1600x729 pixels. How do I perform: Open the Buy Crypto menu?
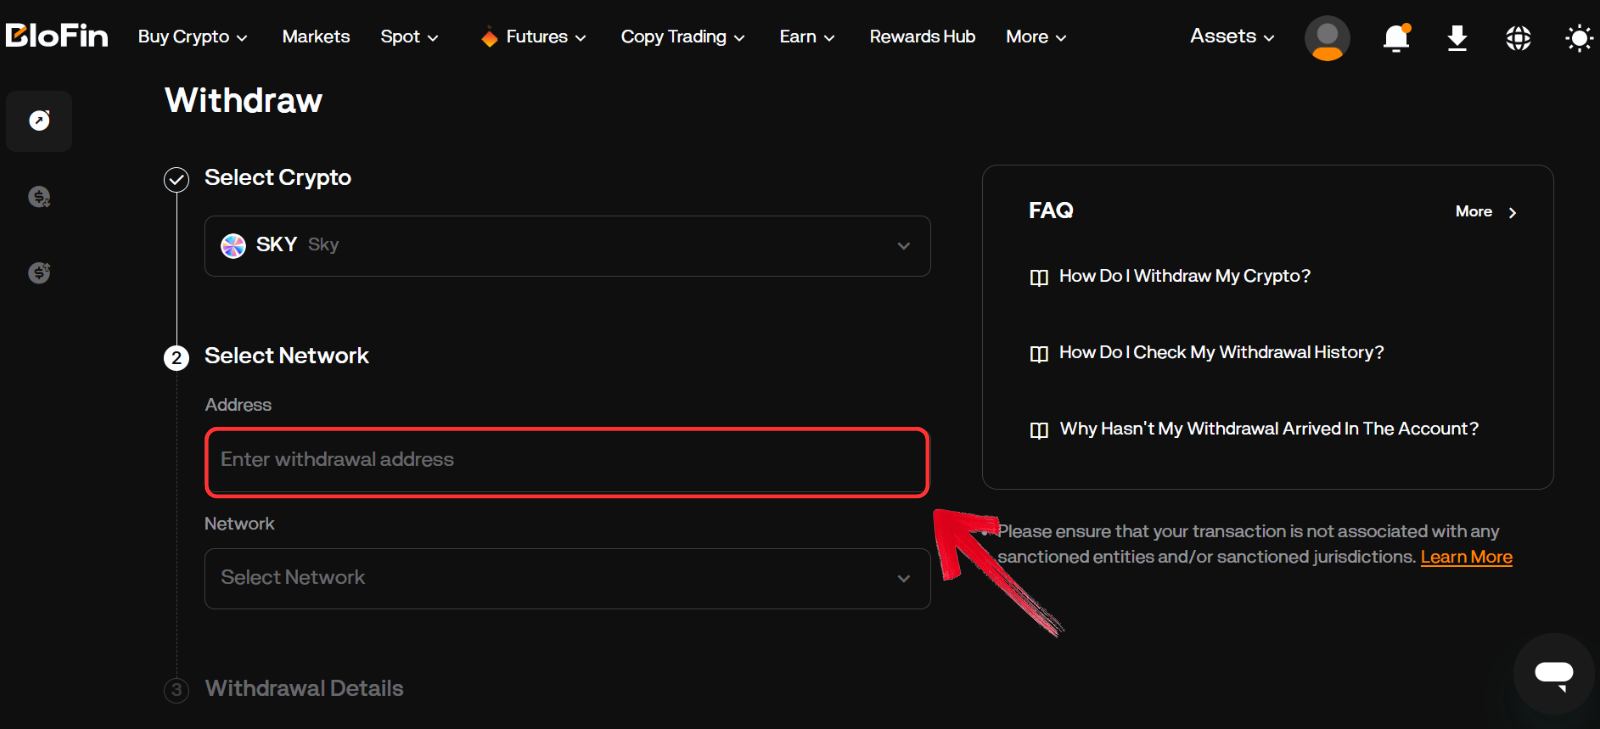click(192, 37)
